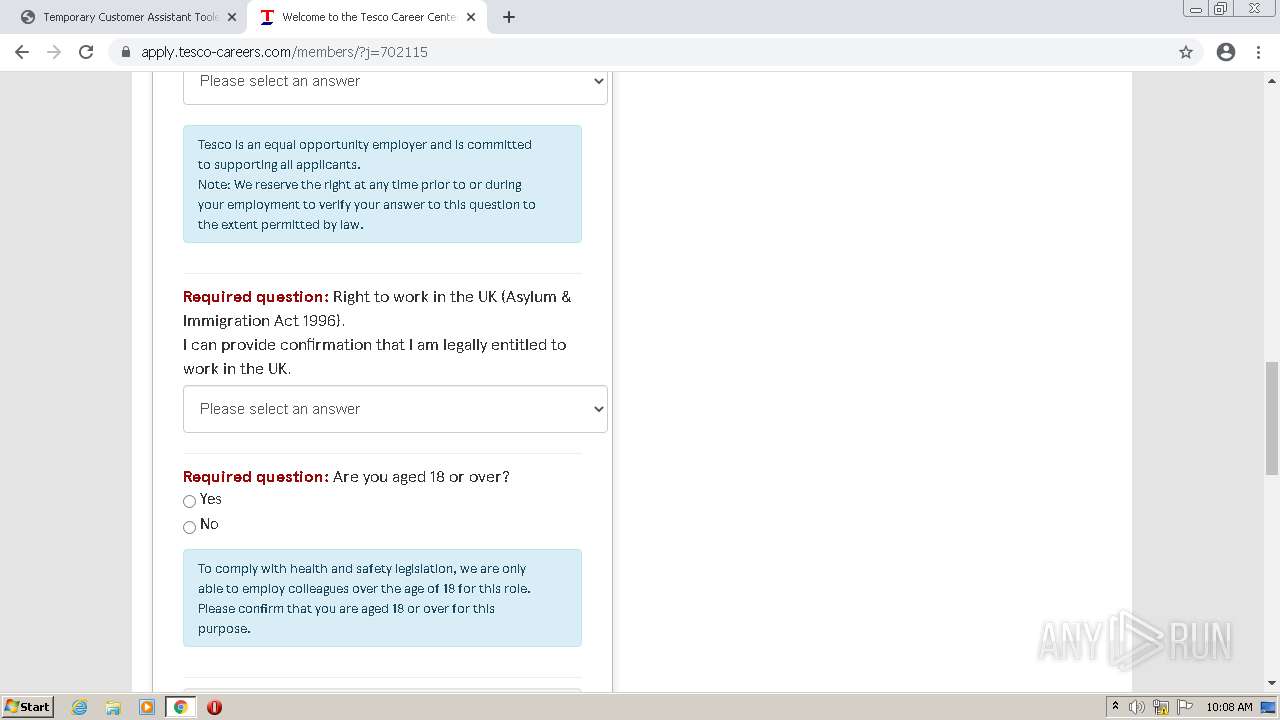Reload the Tesco careers page

[86, 52]
